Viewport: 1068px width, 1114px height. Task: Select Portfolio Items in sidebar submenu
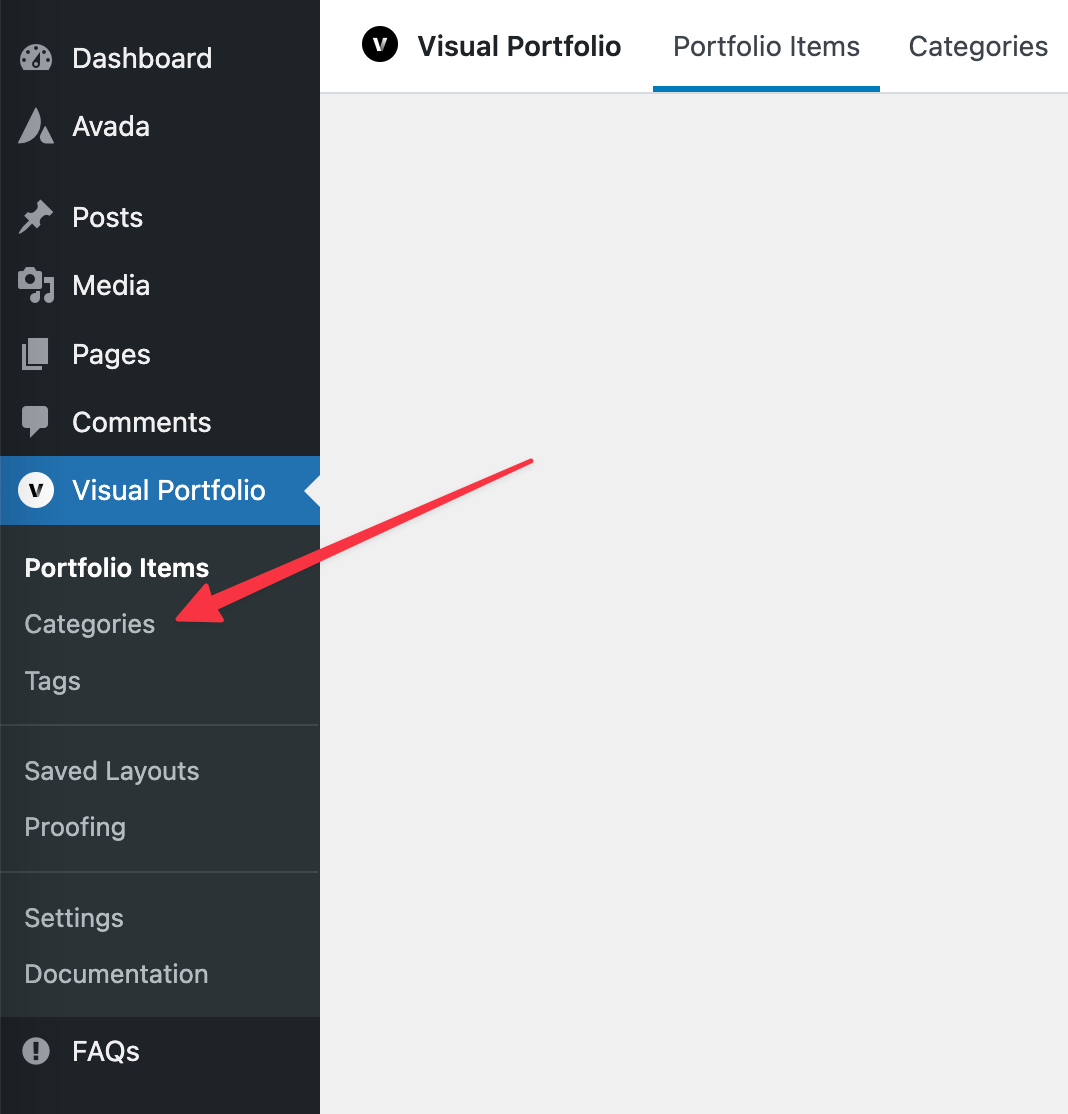(x=117, y=568)
